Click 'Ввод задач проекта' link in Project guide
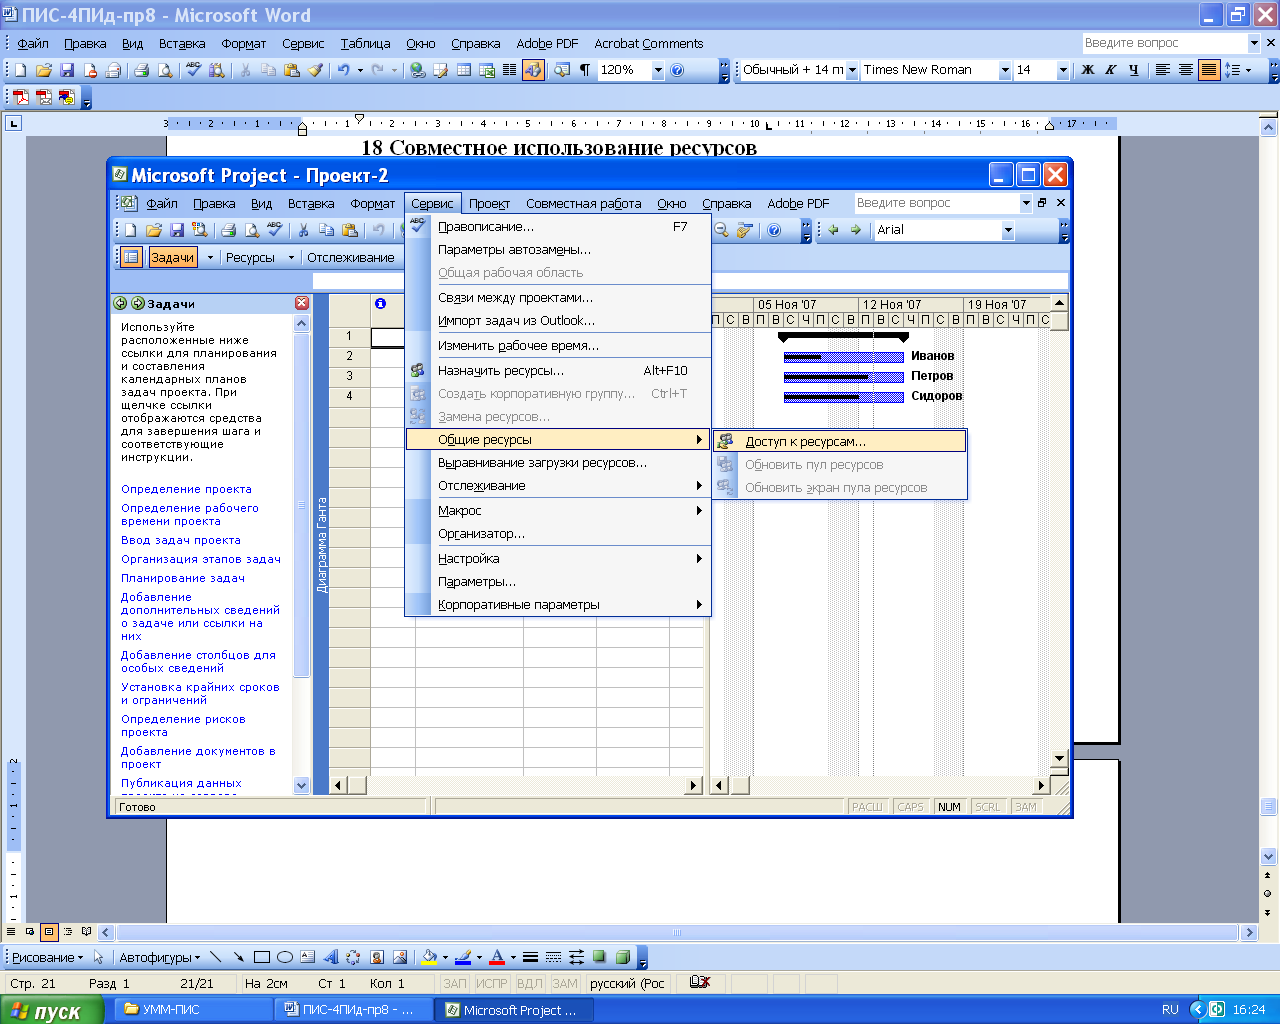The height and width of the screenshot is (1024, 1280). (x=181, y=540)
